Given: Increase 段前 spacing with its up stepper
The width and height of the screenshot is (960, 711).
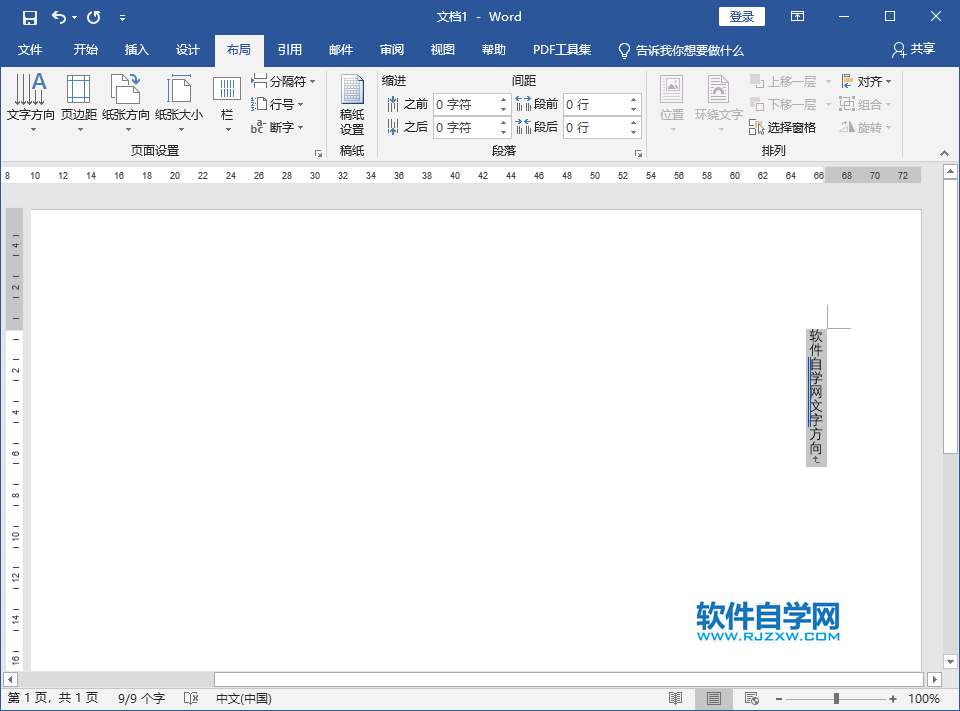Looking at the screenshot, I should coord(633,97).
